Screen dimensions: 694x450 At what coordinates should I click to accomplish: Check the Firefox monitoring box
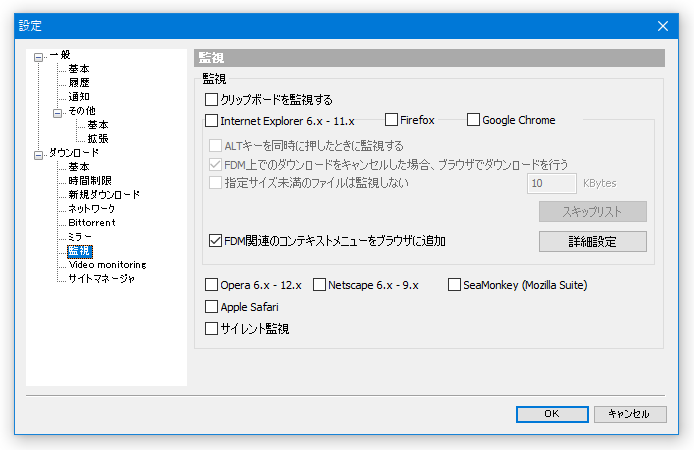pyautogui.click(x=391, y=119)
